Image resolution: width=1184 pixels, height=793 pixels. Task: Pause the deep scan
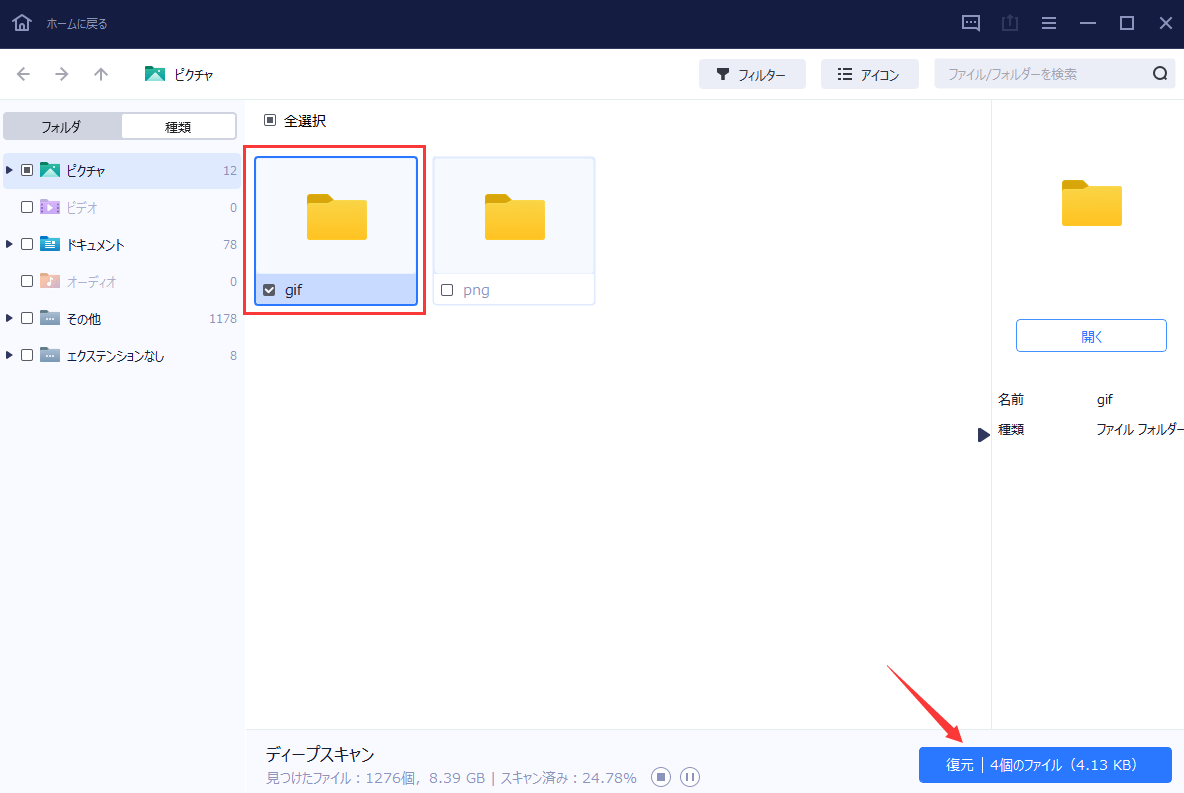tap(689, 776)
